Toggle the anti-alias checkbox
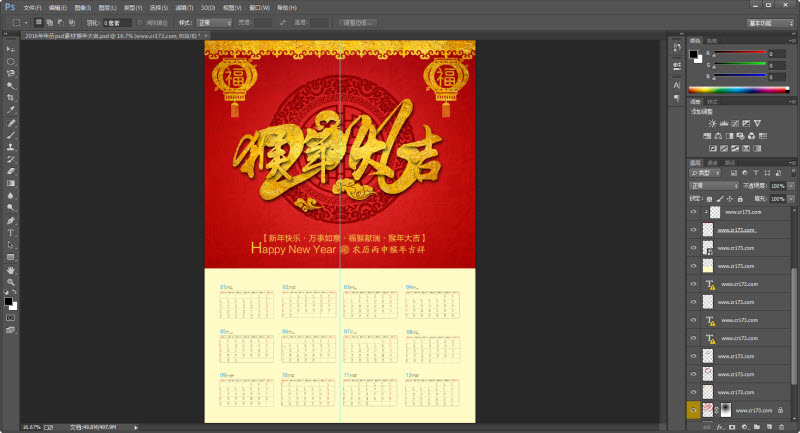Screen dimensions: 800x433 pos(140,23)
